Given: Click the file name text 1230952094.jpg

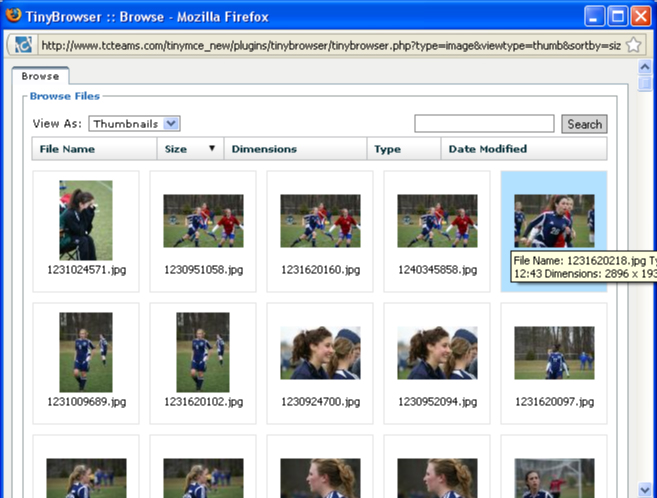Looking at the screenshot, I should (437, 402).
